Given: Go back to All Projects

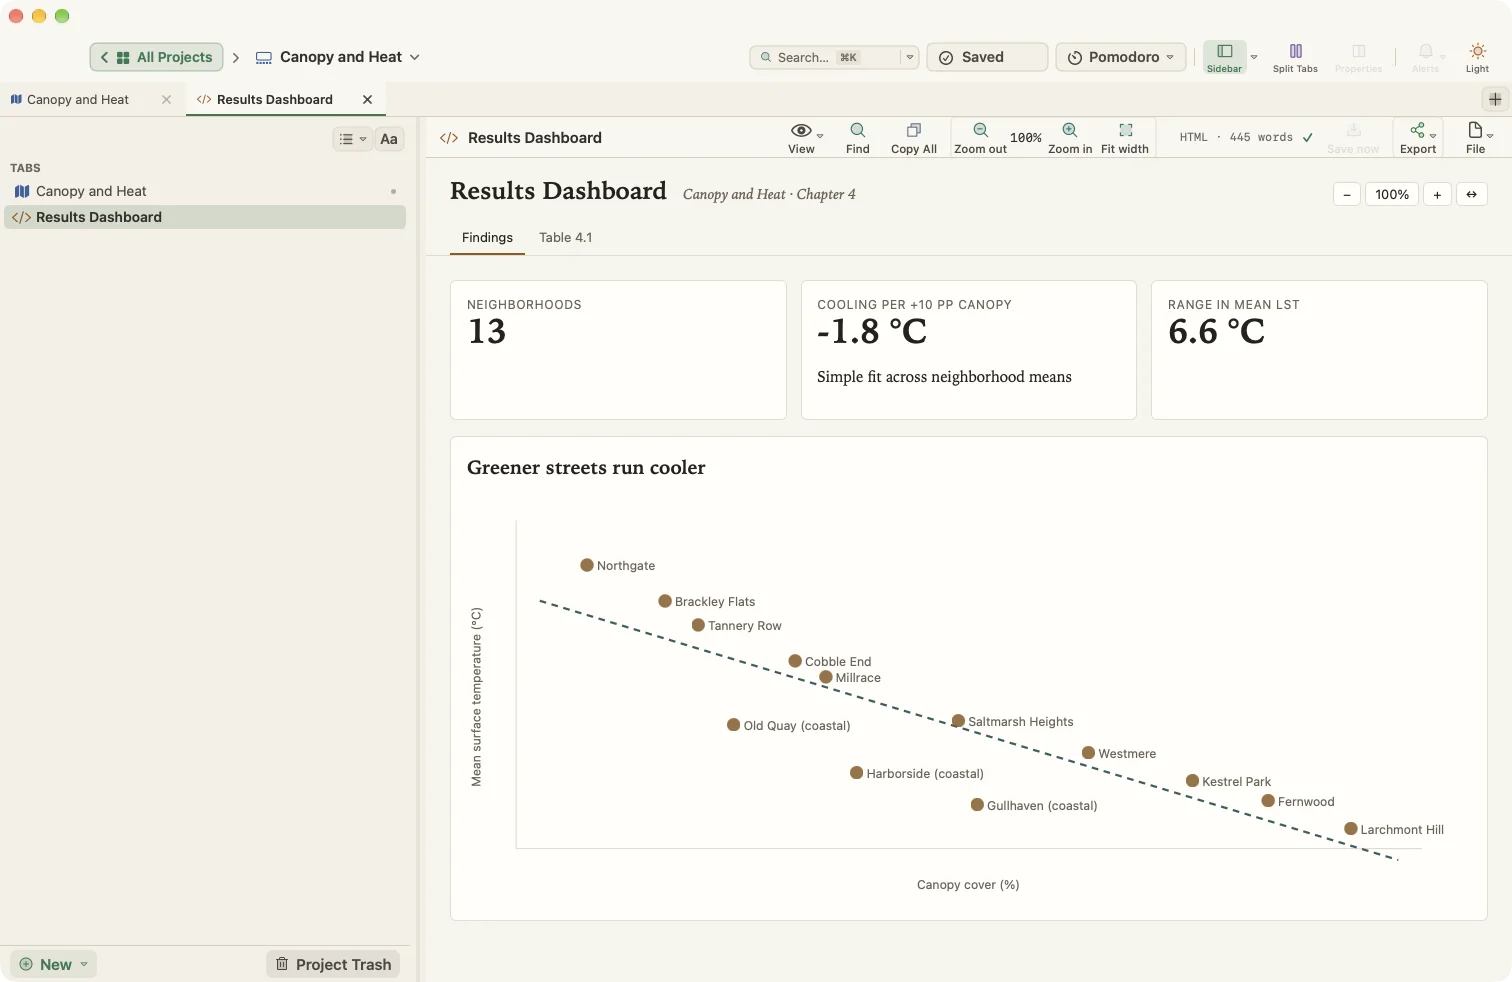Looking at the screenshot, I should click(x=157, y=57).
